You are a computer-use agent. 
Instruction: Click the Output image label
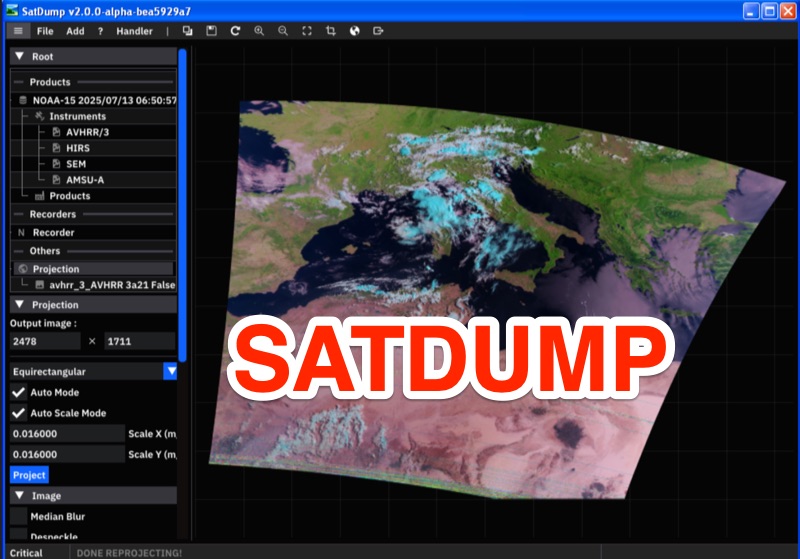(x=43, y=323)
